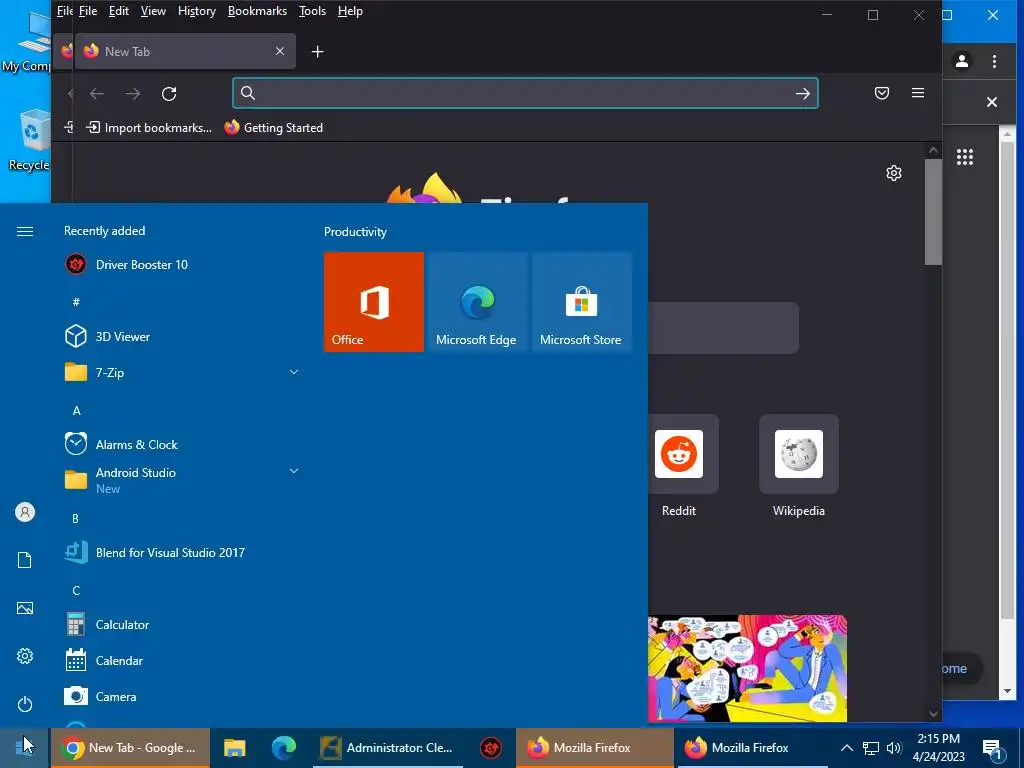This screenshot has width=1024, height=768.
Task: Open the Getting Started bookmark
Action: click(274, 127)
